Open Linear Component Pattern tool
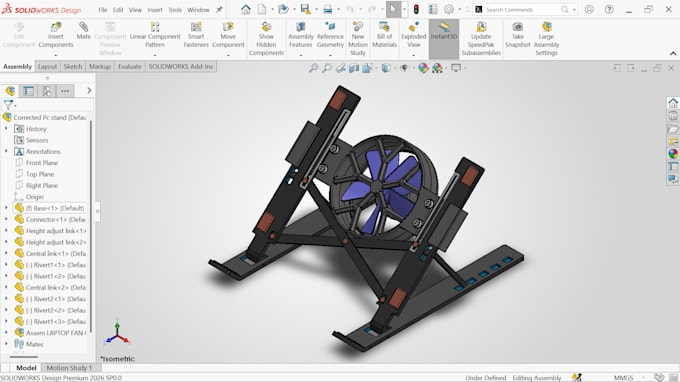The width and height of the screenshot is (680, 382). pos(155,36)
